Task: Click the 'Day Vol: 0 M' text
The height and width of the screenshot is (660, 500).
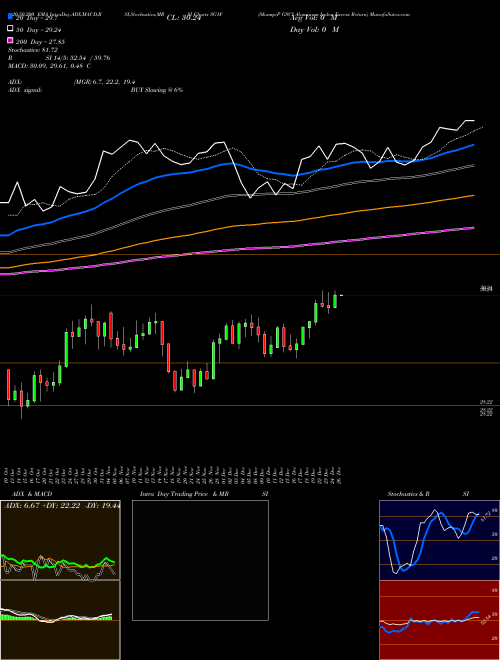Action: pos(314,30)
